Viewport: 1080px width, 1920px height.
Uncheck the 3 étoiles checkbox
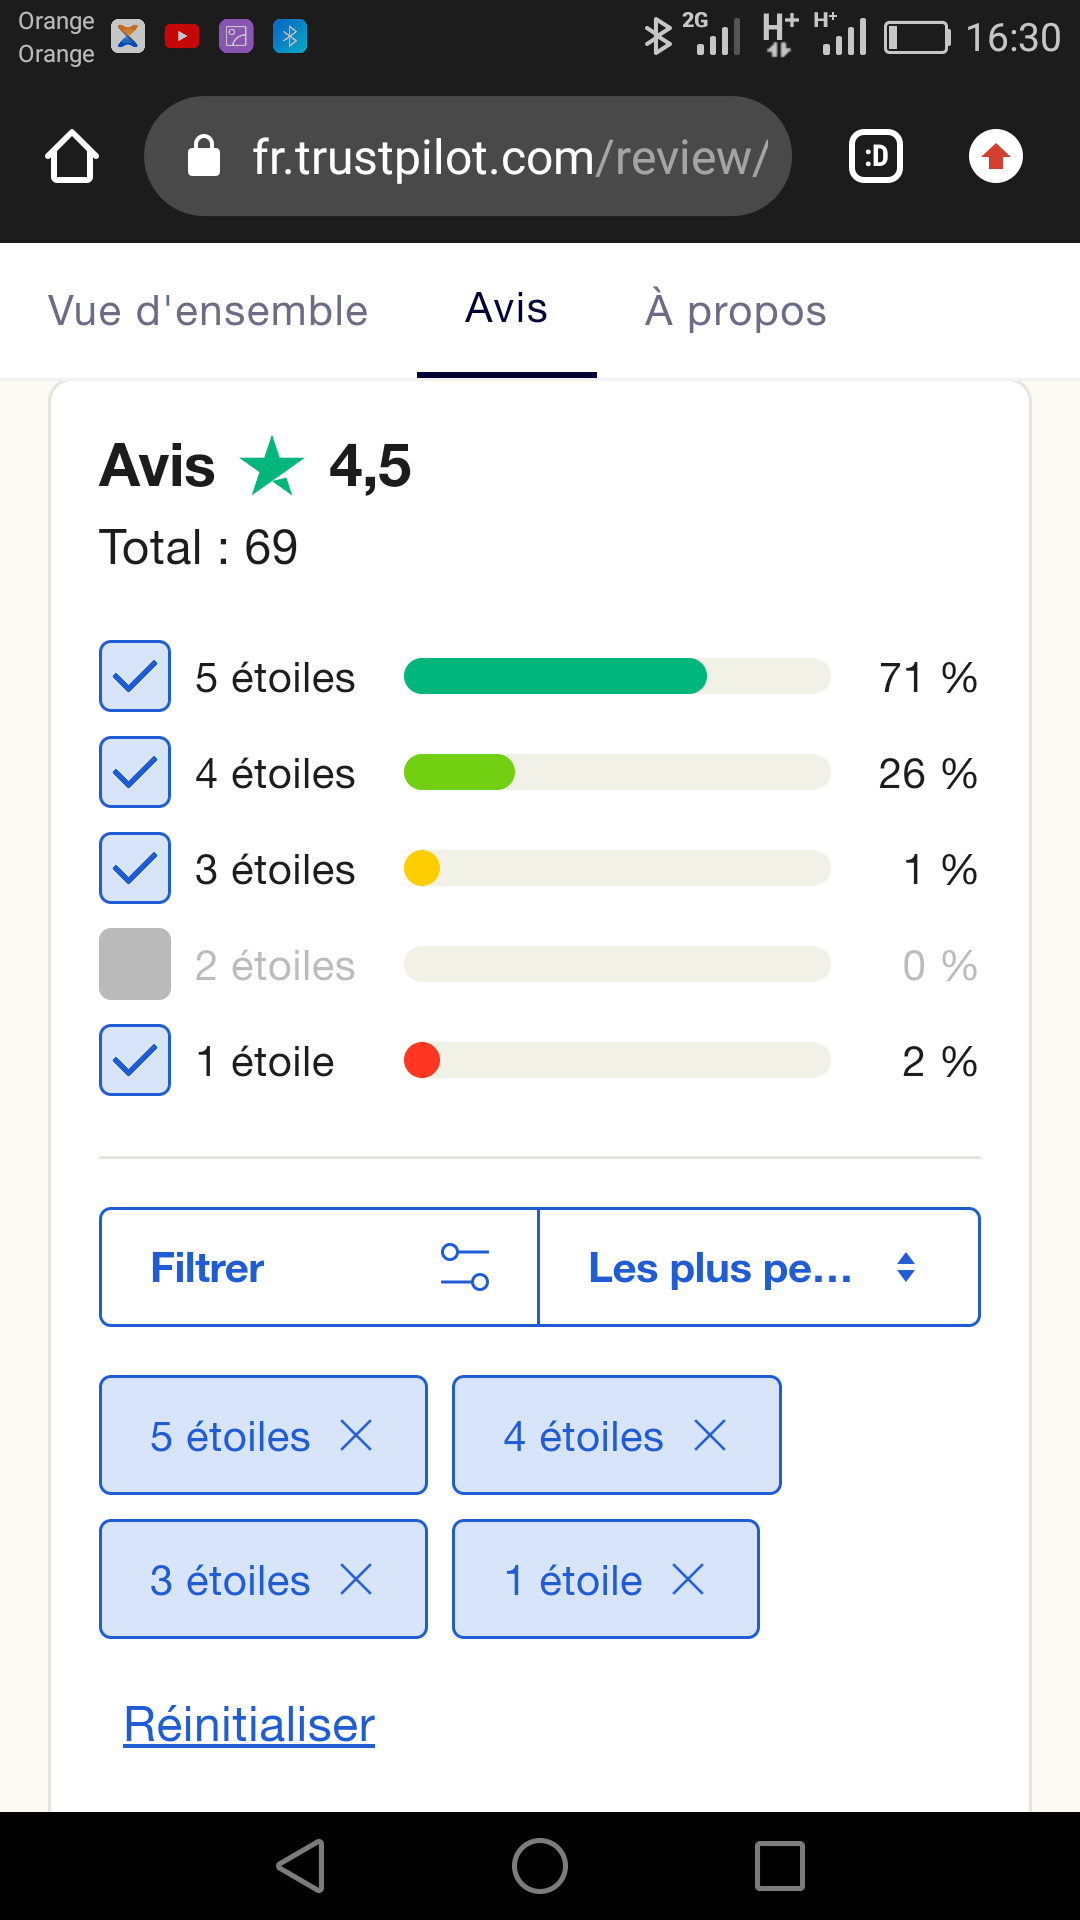pos(135,869)
